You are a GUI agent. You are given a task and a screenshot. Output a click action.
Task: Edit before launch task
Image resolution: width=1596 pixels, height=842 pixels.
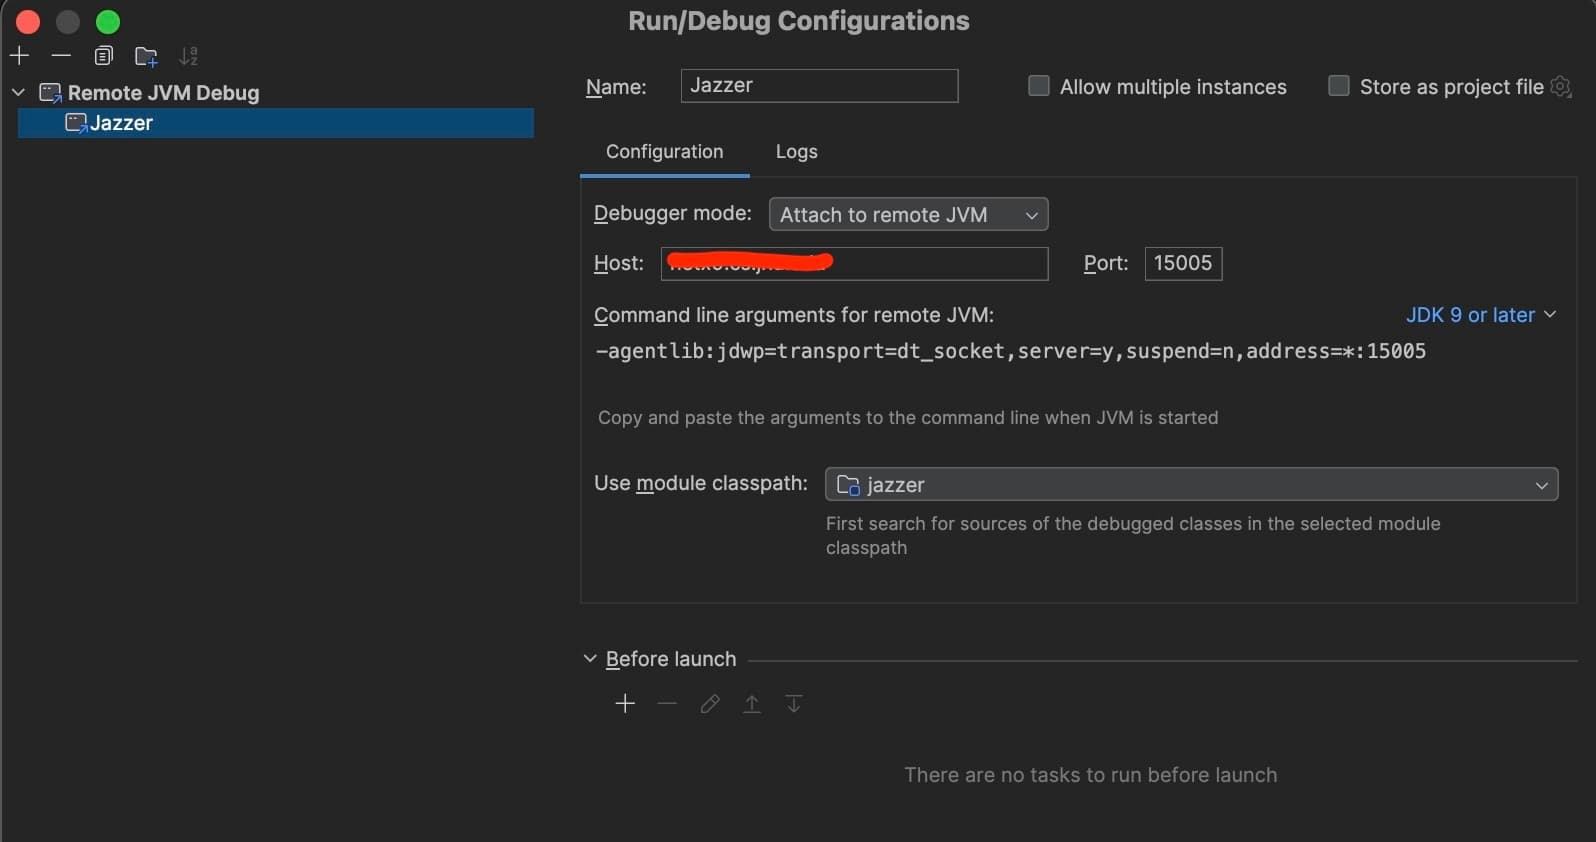(x=710, y=704)
